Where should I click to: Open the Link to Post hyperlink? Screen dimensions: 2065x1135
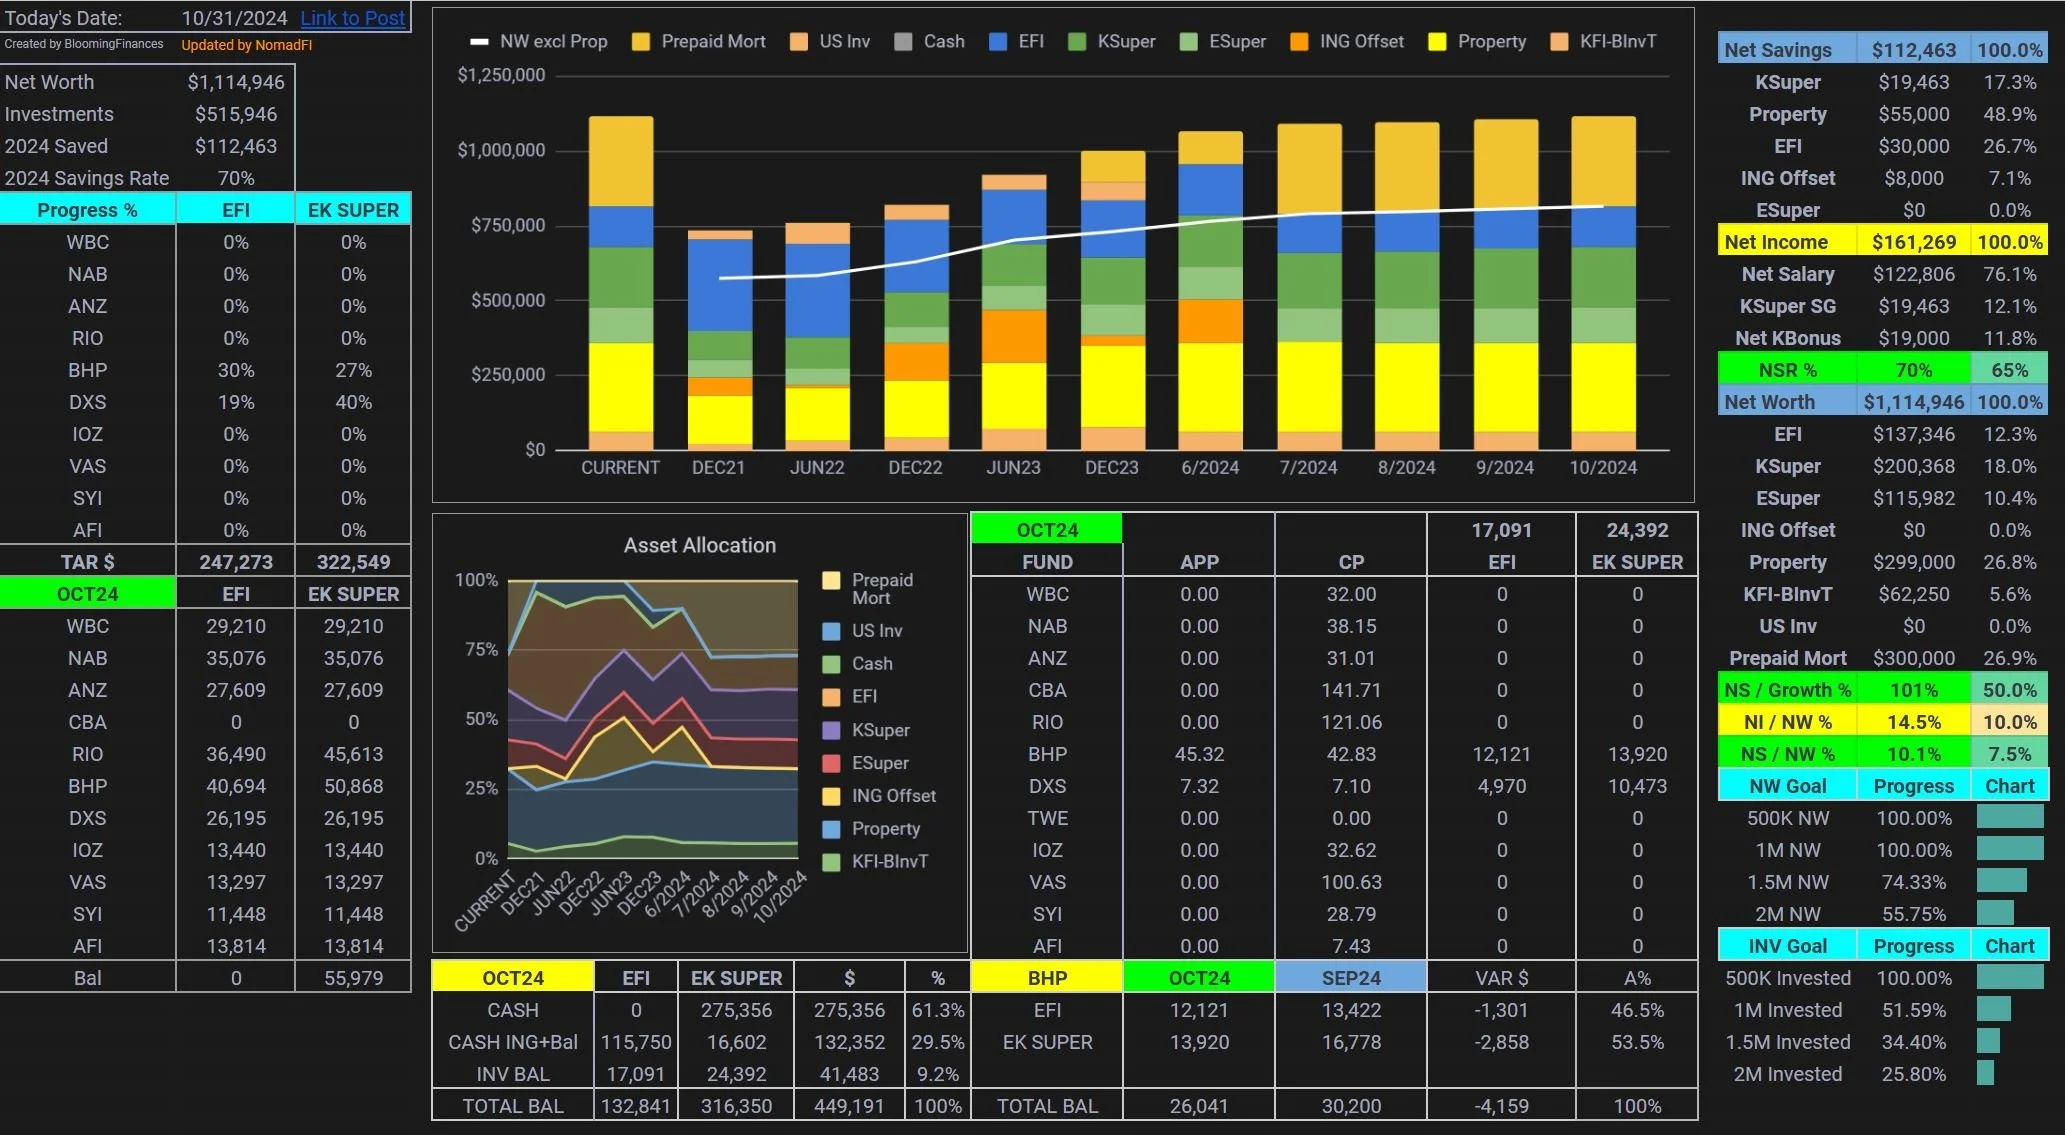pos(352,18)
